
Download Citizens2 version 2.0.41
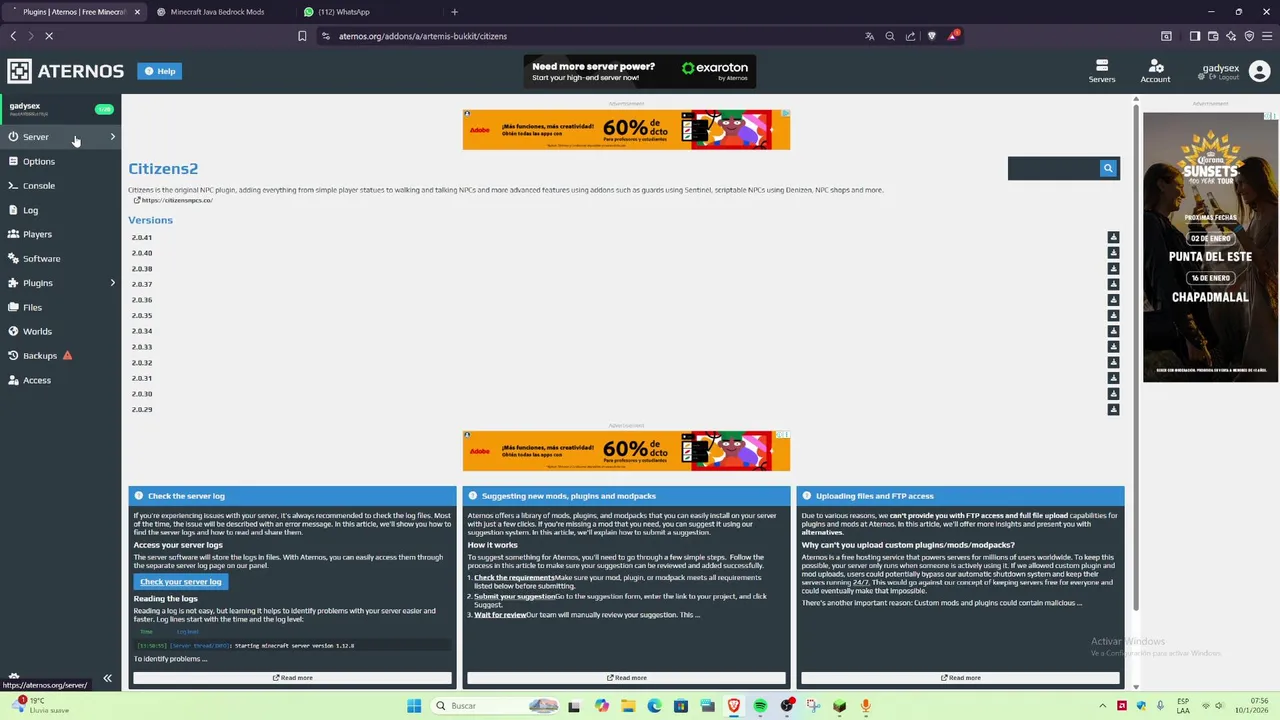pos(1113,237)
